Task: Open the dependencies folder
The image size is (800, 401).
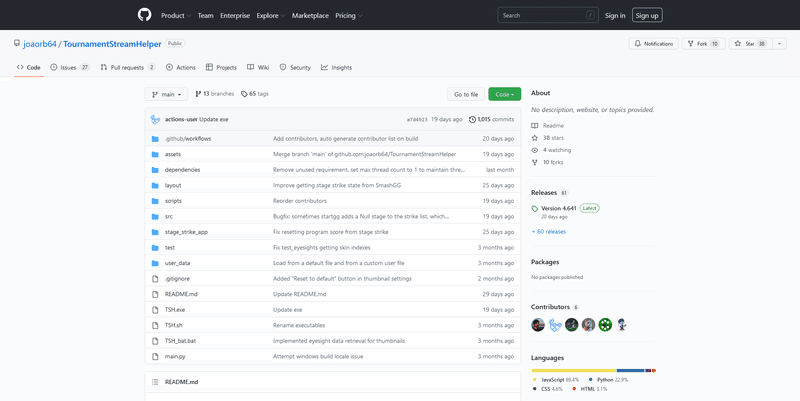Action: tap(182, 170)
